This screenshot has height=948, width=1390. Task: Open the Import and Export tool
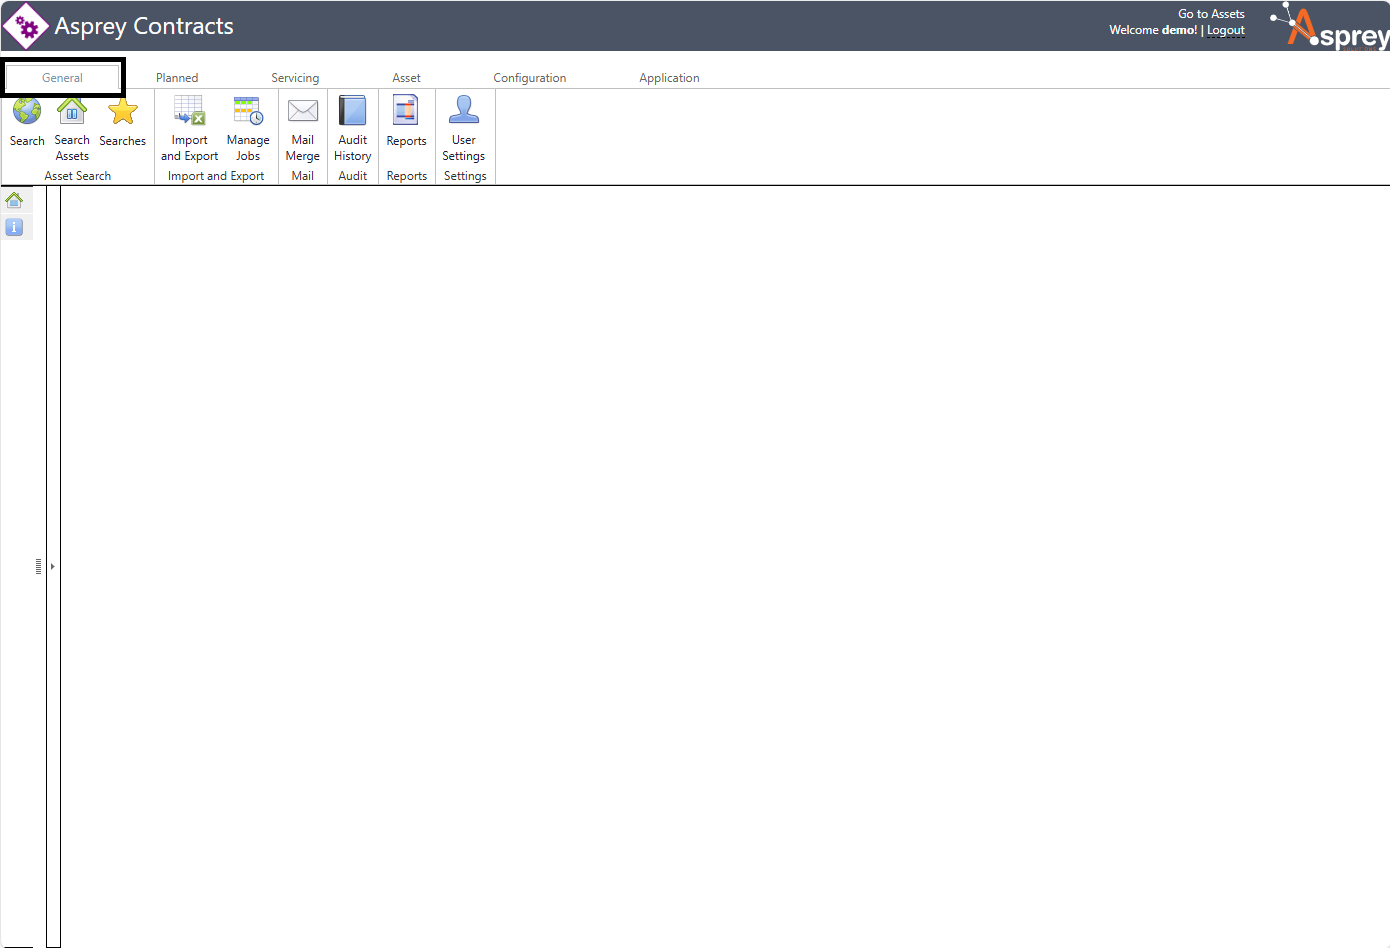click(x=189, y=111)
